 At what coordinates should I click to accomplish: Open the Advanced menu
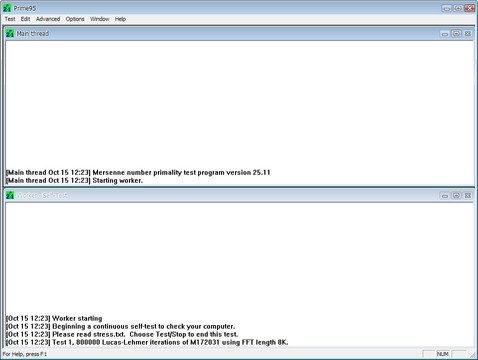(x=48, y=19)
